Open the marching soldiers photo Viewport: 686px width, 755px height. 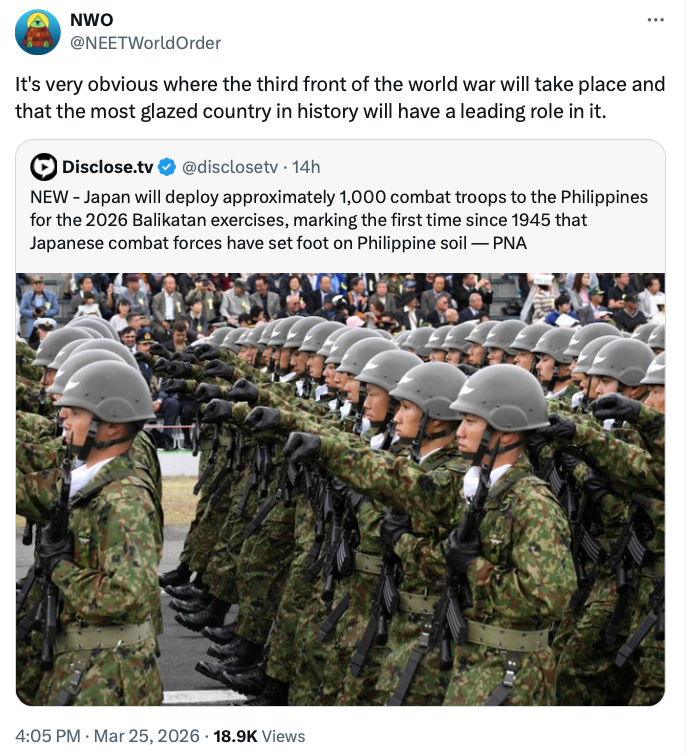click(340, 489)
